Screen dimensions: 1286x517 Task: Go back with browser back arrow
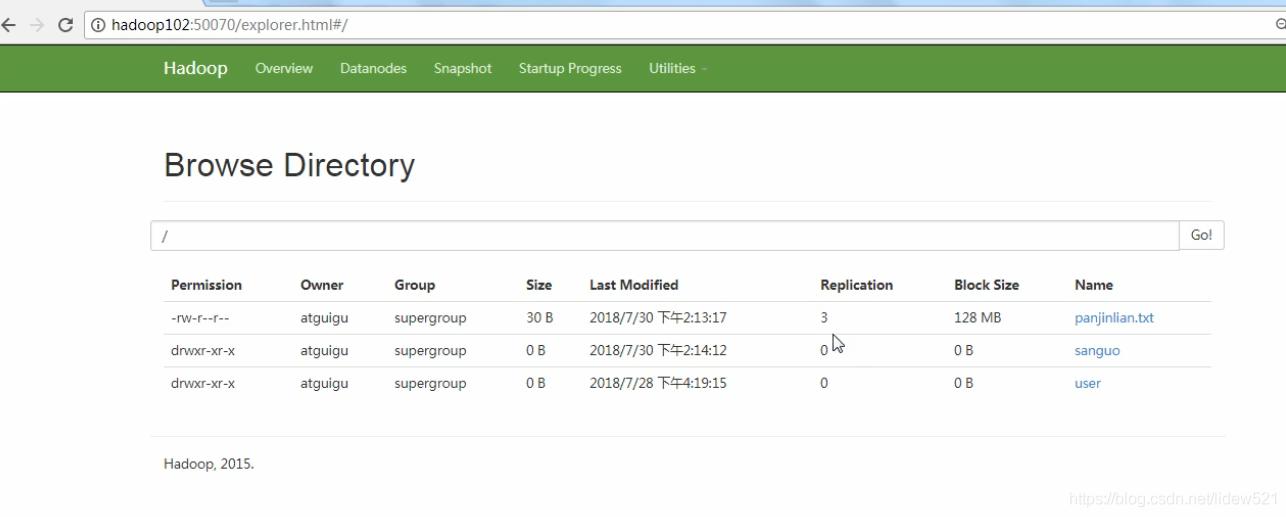click(10, 25)
